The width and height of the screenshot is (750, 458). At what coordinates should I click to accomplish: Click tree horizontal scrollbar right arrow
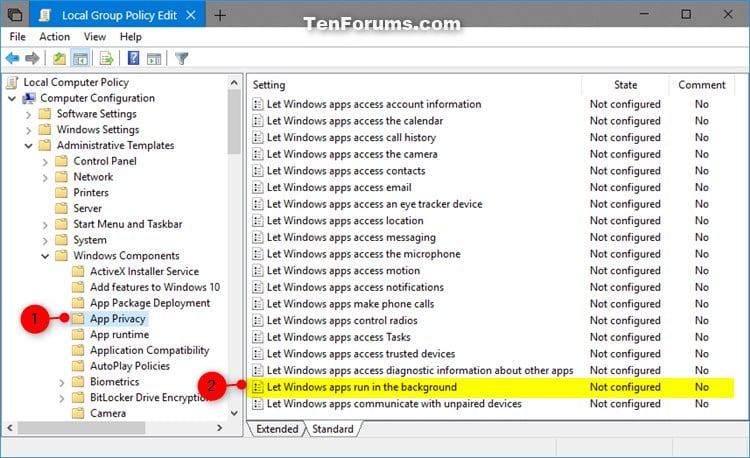[220, 428]
